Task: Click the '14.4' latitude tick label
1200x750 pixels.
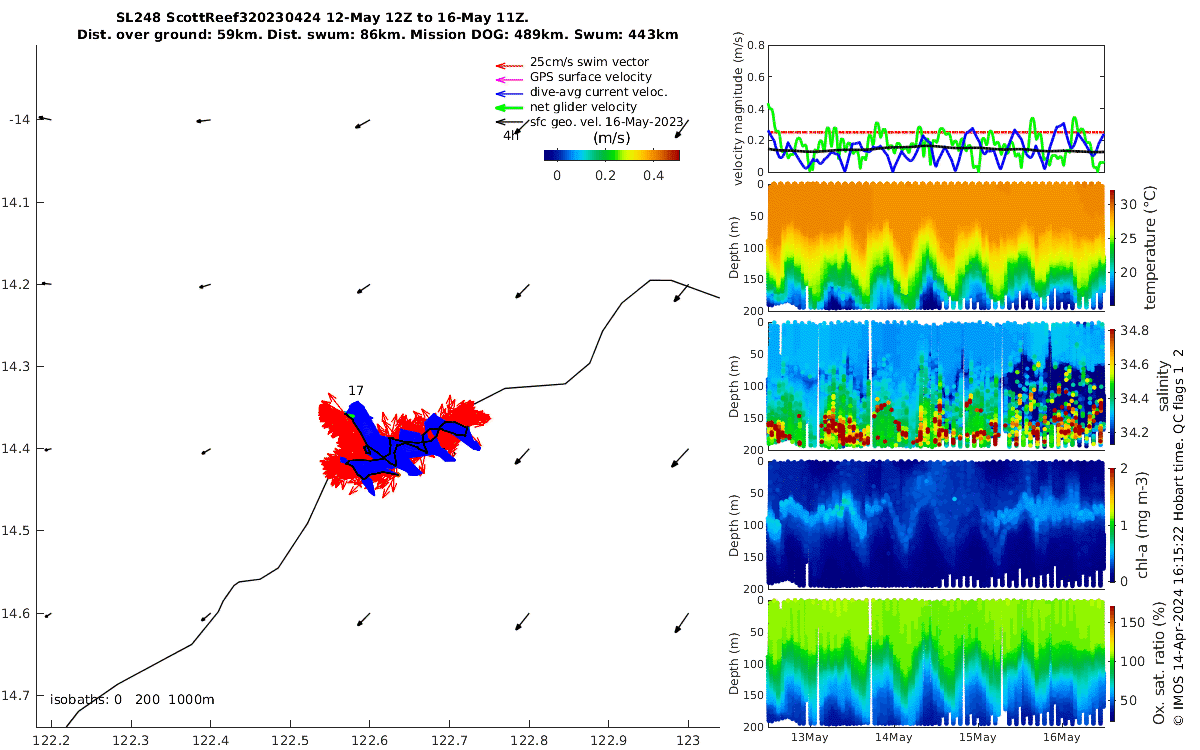Action: click(x=16, y=449)
